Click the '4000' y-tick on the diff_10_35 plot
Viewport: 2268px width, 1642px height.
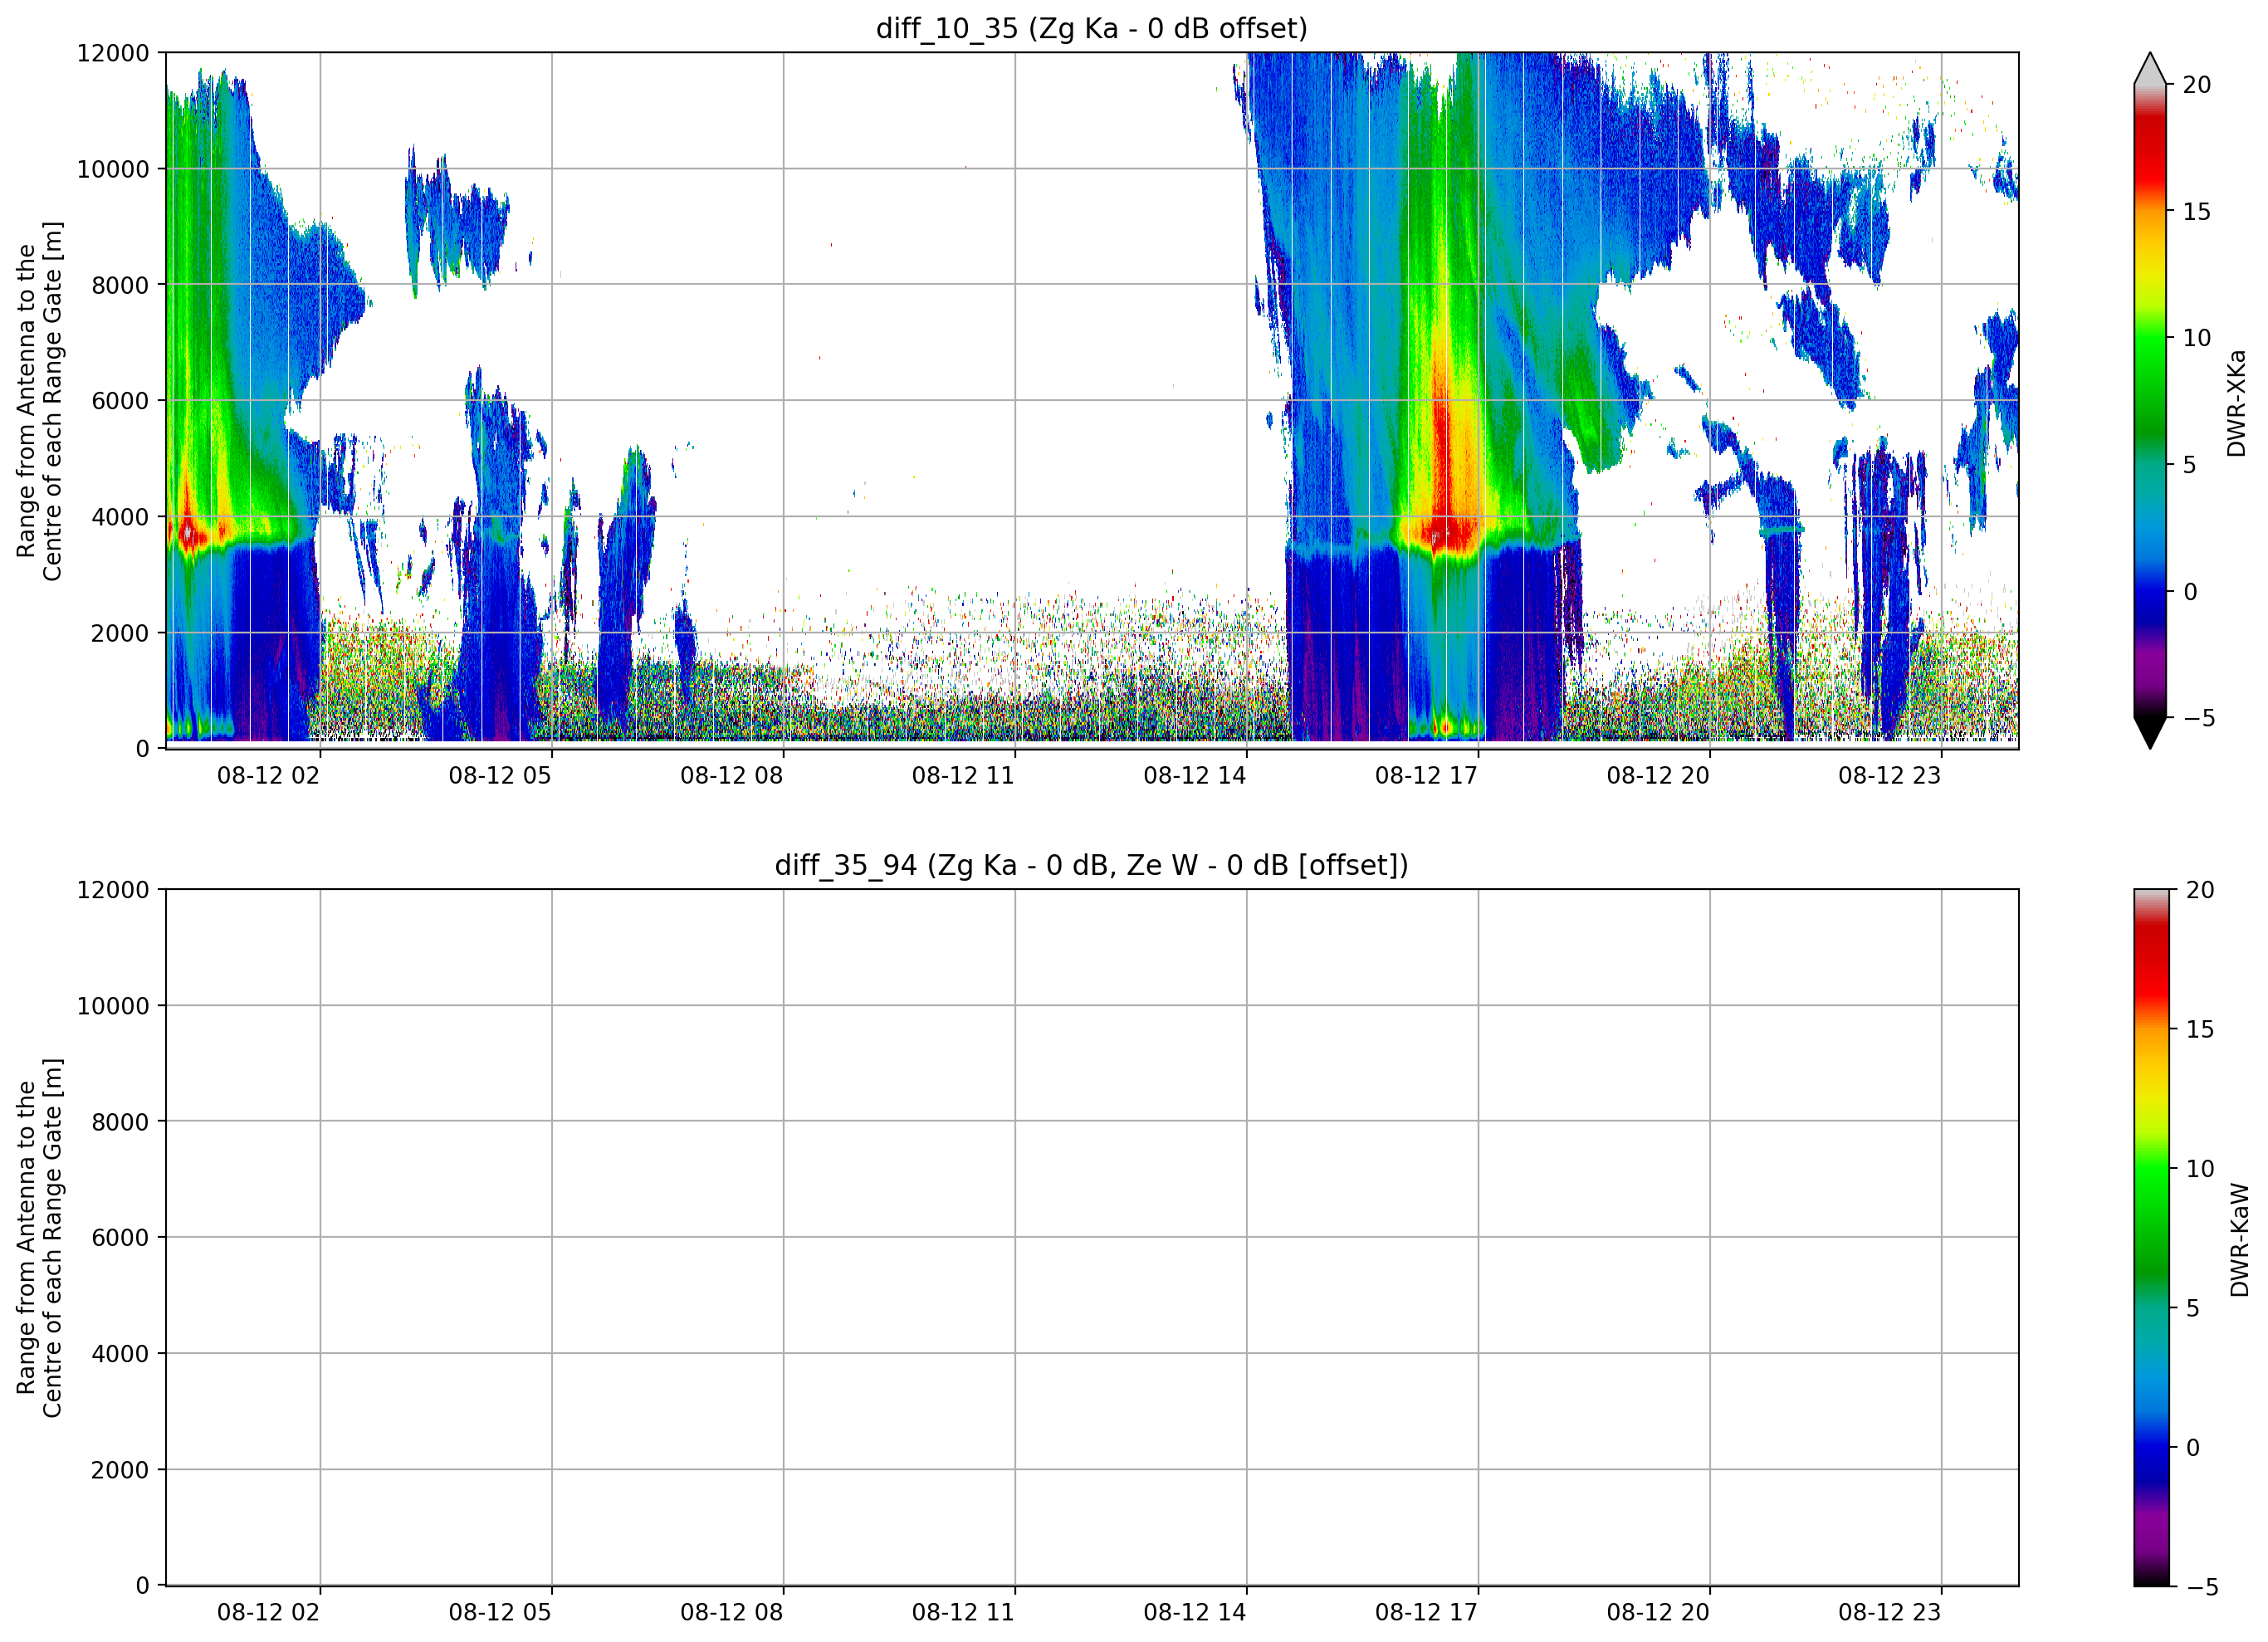tap(120, 517)
